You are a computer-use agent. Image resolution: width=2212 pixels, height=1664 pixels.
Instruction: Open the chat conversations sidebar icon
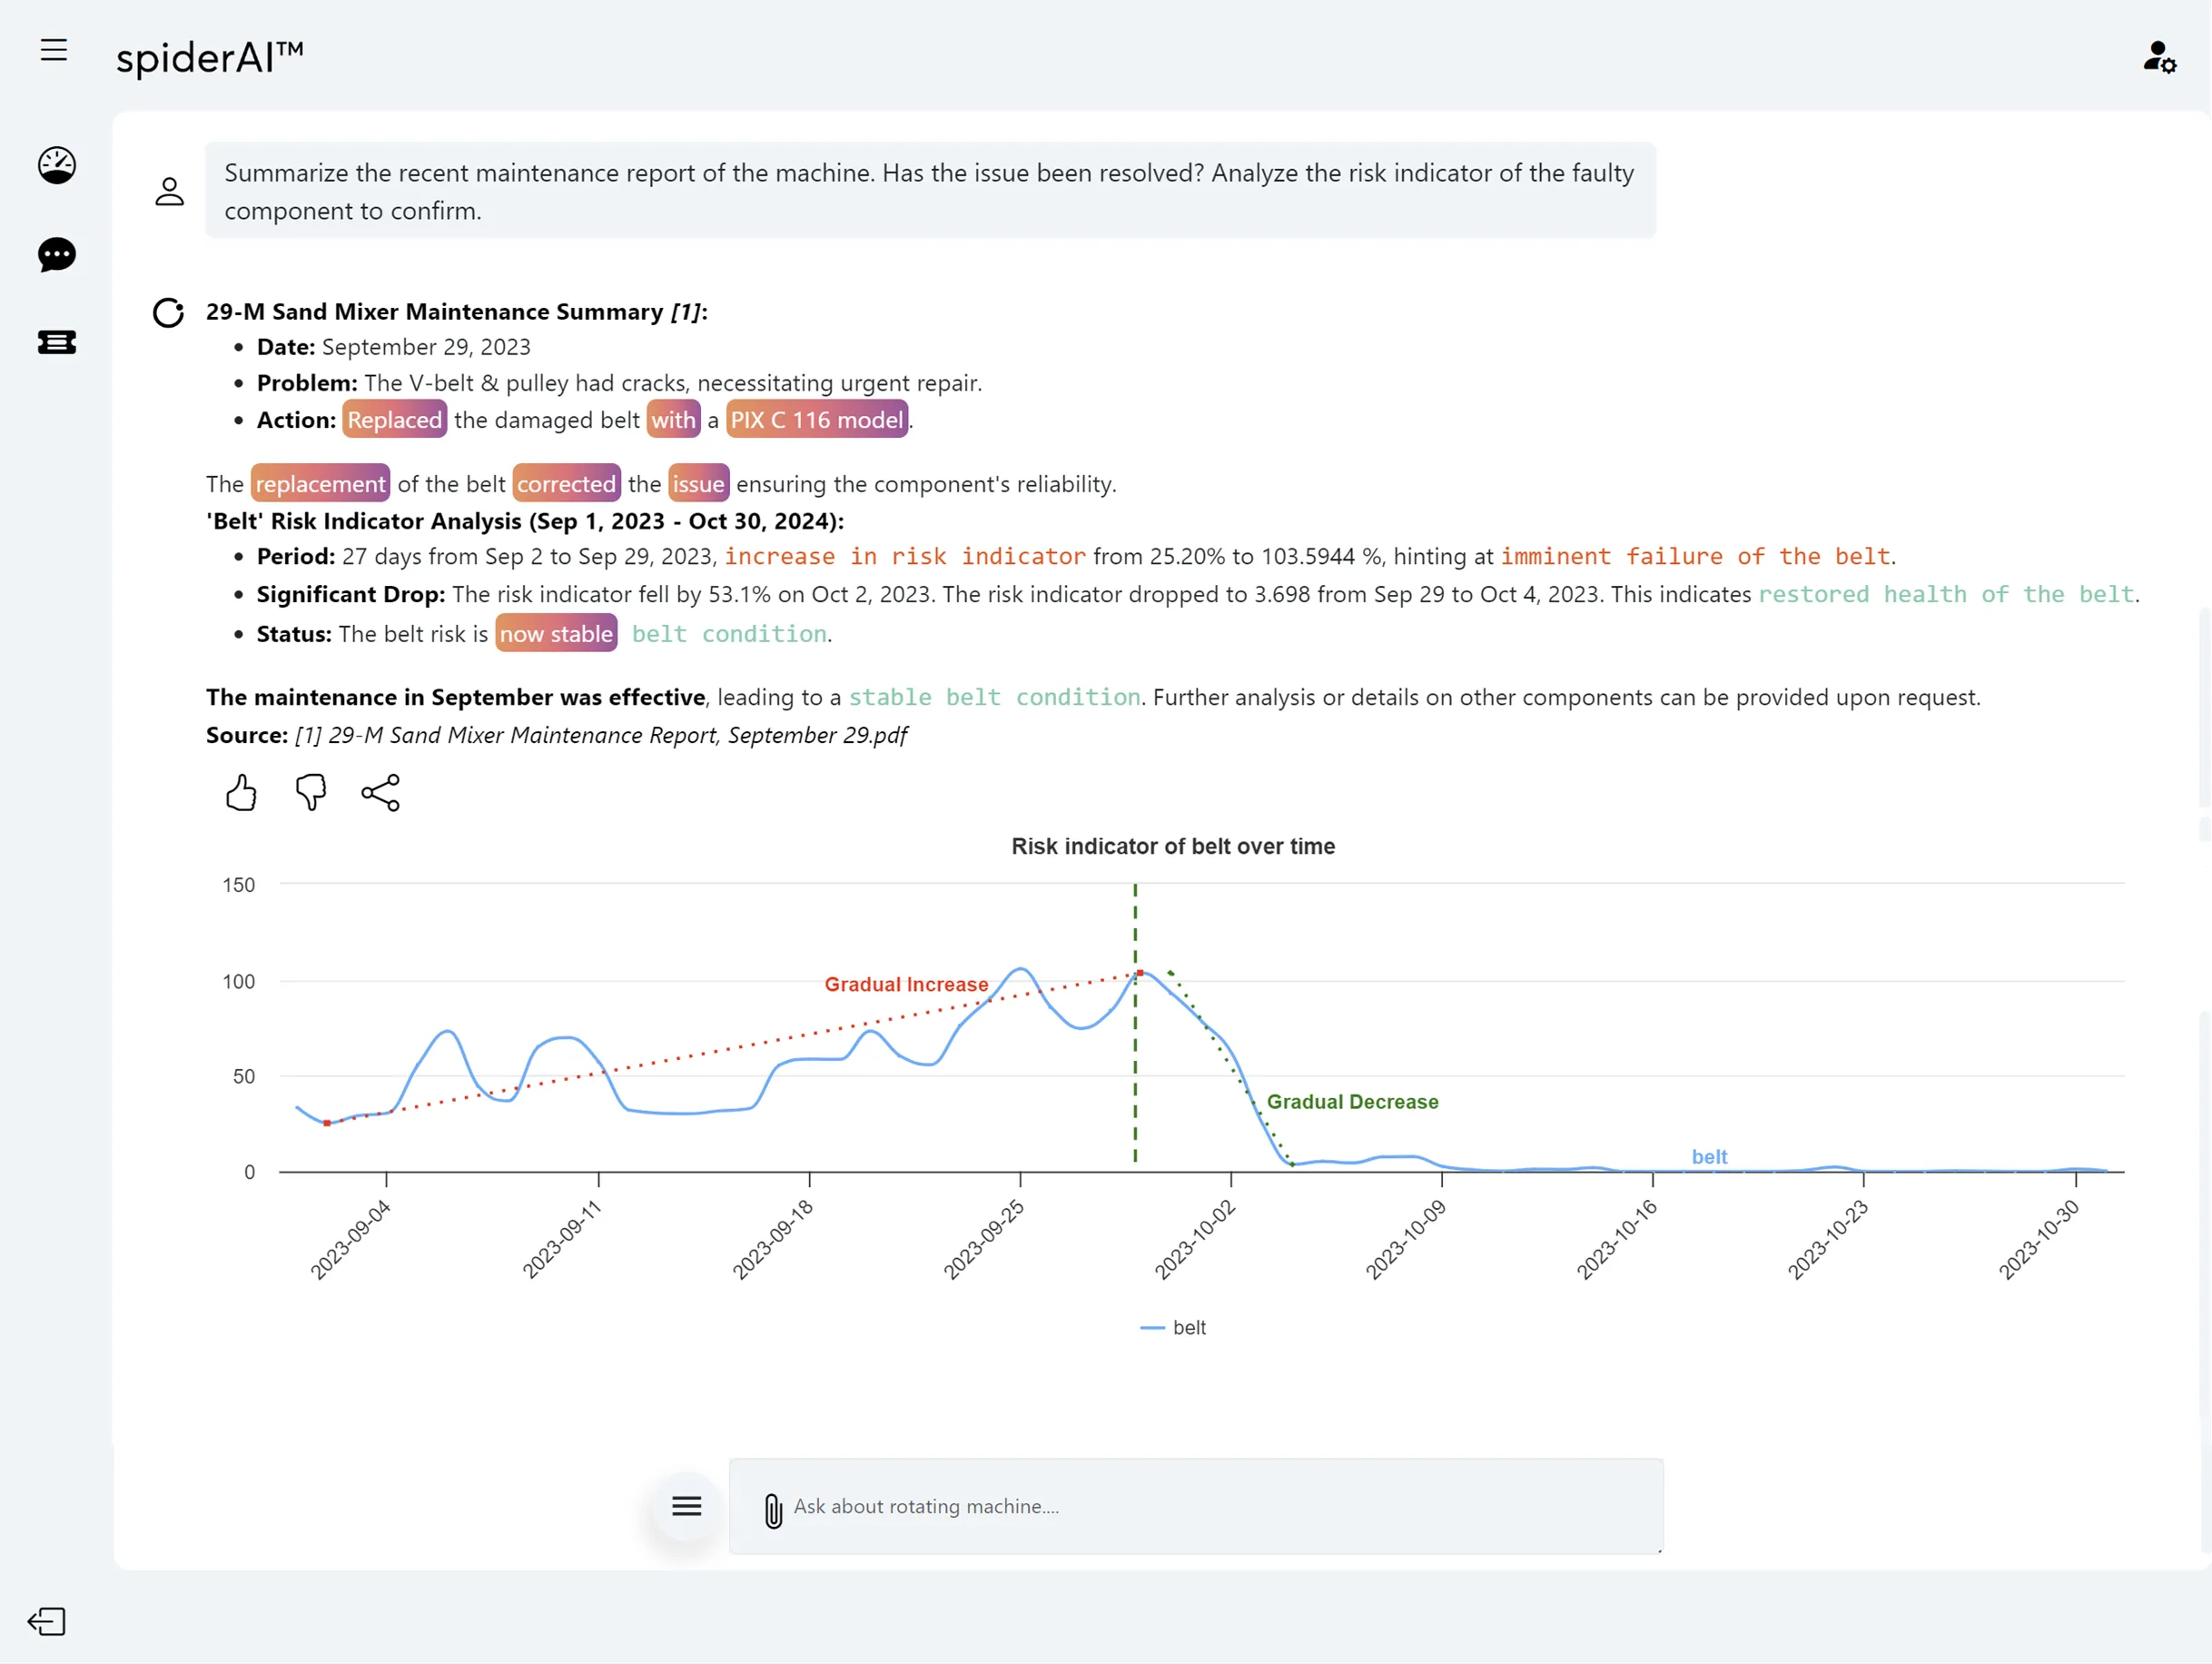coord(56,256)
